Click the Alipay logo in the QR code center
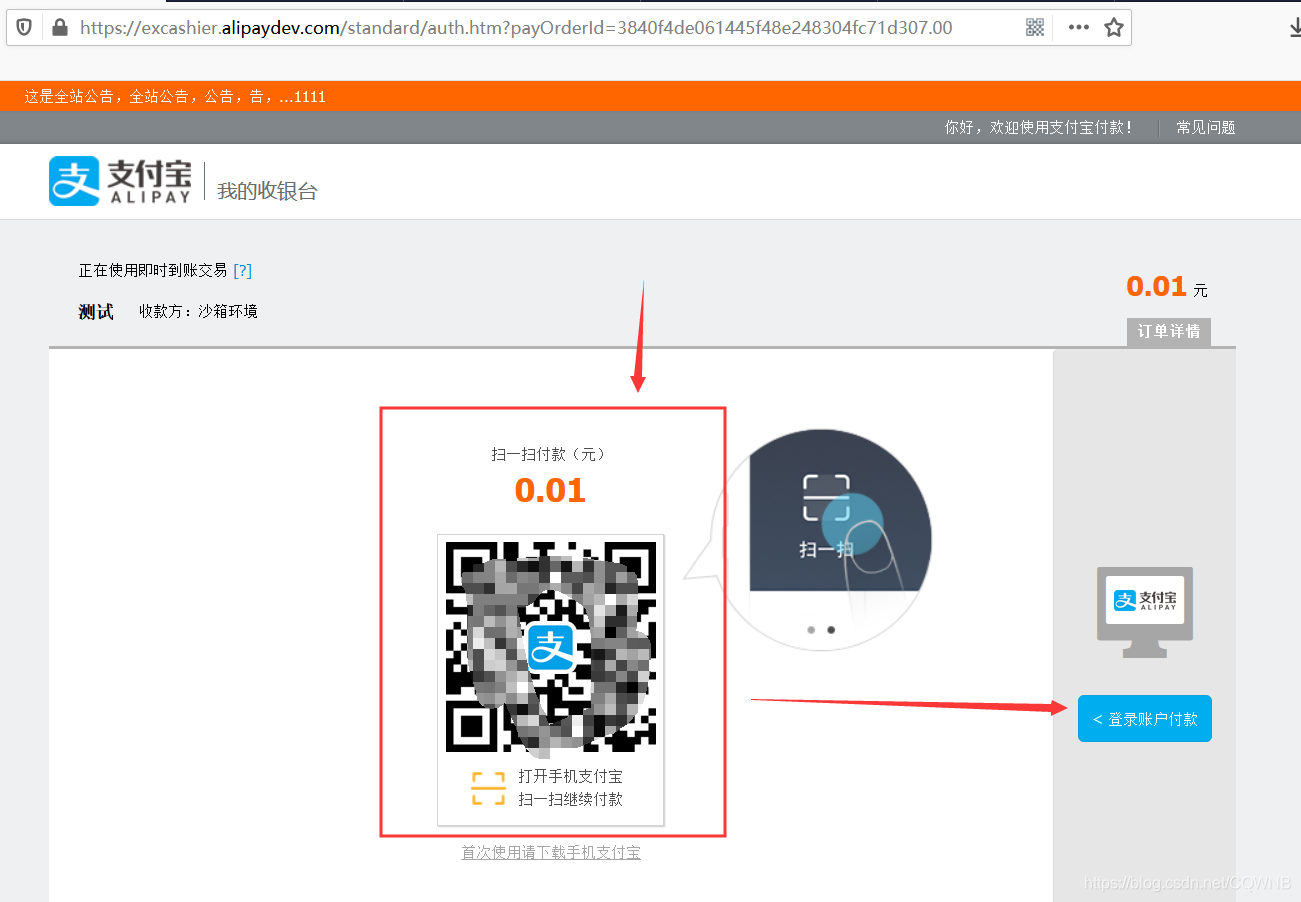1301x902 pixels. click(x=551, y=647)
